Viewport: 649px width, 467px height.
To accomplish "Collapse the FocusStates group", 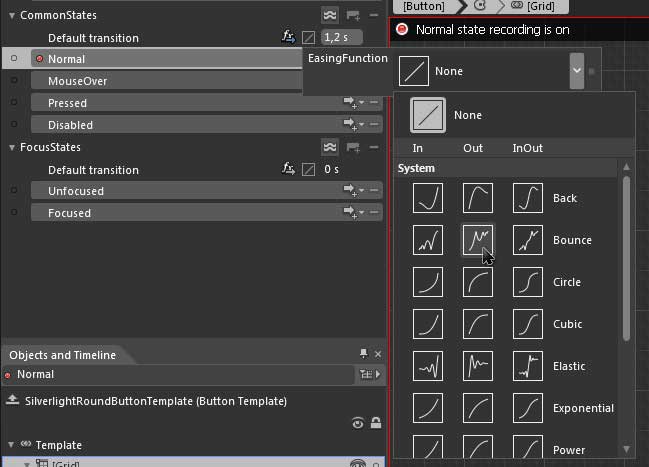I will click(12, 147).
